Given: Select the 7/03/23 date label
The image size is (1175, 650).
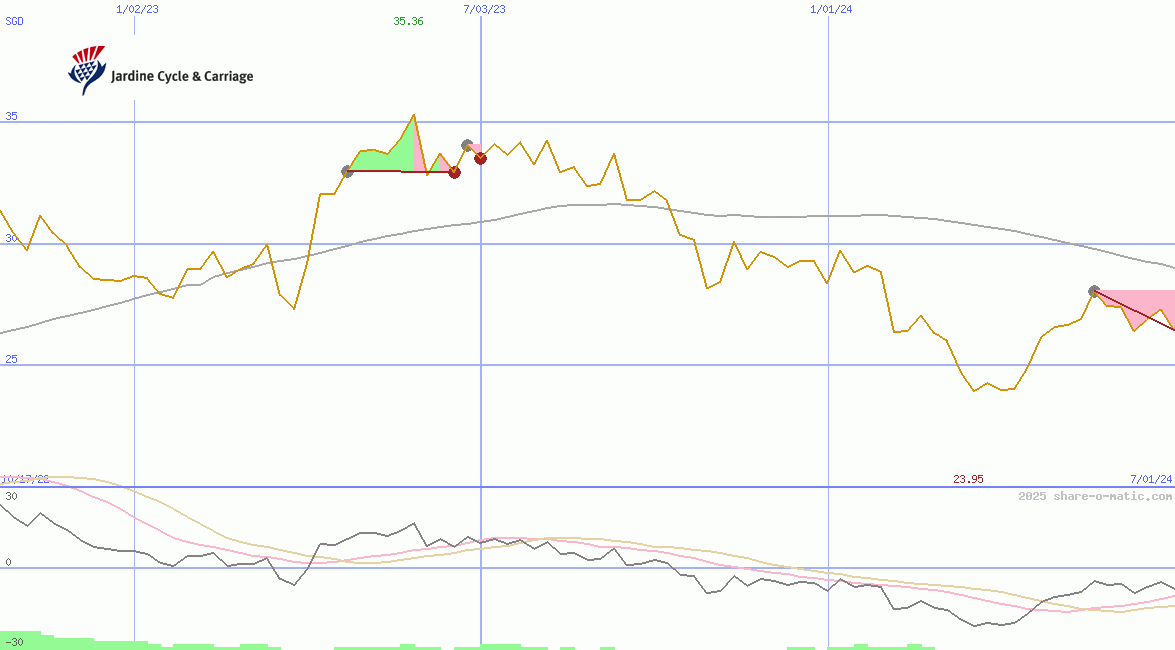Looking at the screenshot, I should point(484,9).
